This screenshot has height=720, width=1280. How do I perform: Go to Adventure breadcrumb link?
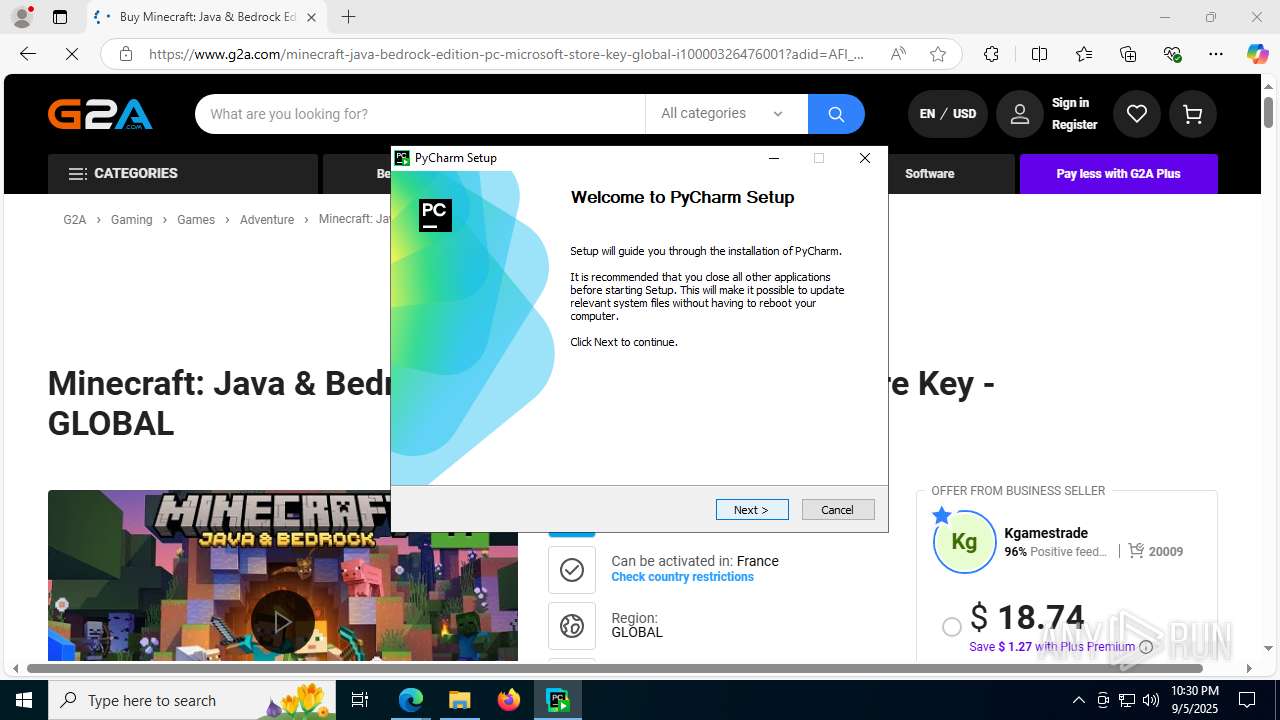tap(267, 220)
